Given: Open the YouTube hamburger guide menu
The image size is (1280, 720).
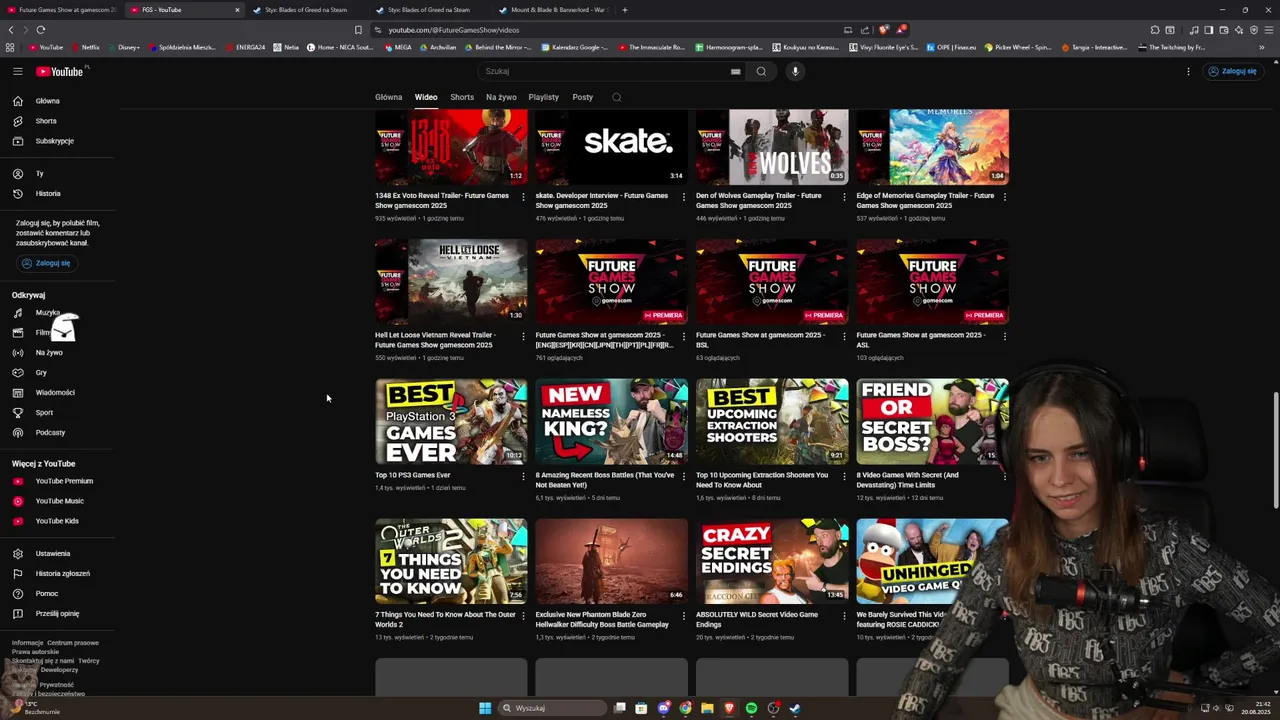Looking at the screenshot, I should coord(18,71).
